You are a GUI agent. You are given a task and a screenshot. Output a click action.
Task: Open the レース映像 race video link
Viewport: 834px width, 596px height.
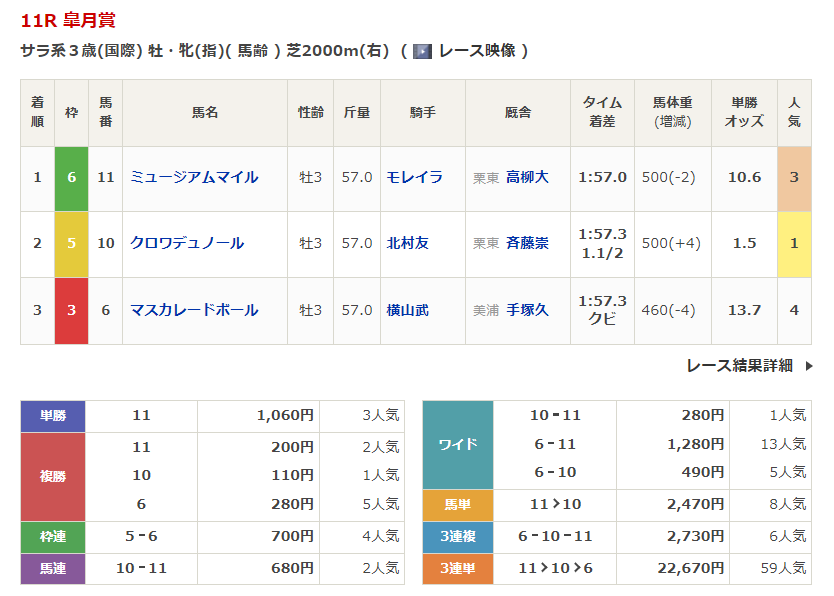pos(477,51)
